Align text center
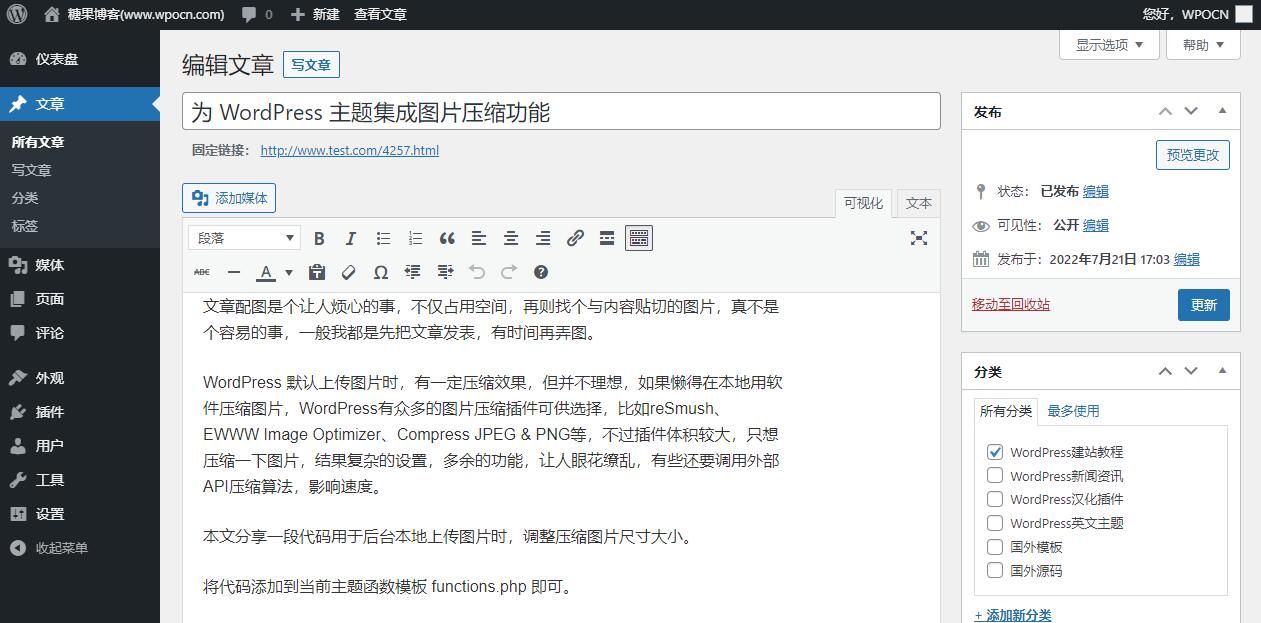 (511, 238)
